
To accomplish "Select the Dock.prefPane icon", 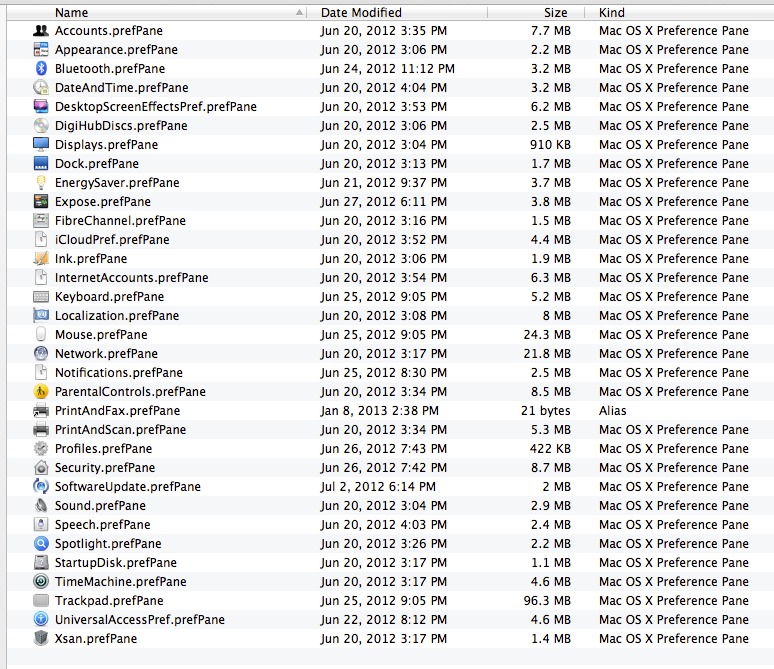I will pos(41,163).
